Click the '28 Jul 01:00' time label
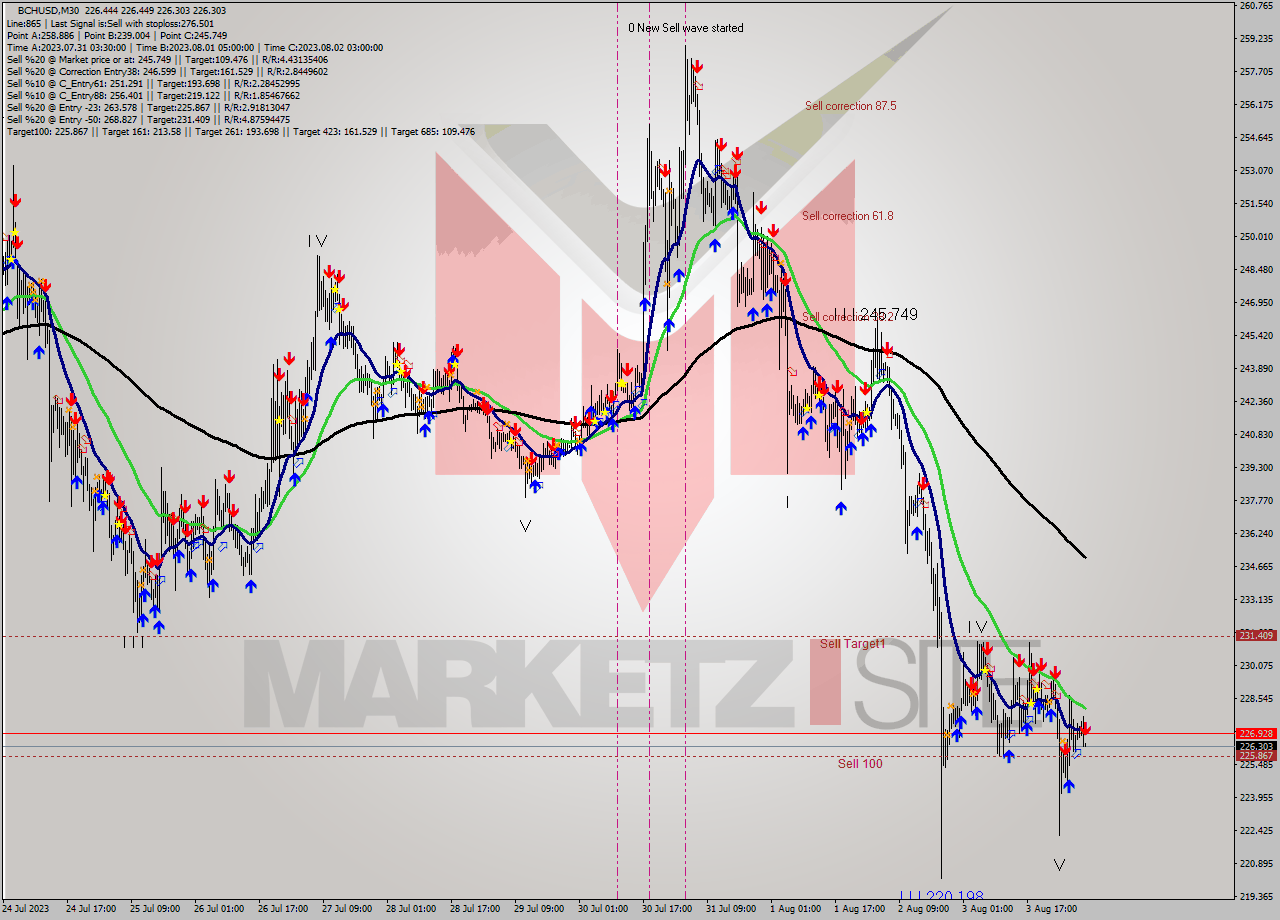The width and height of the screenshot is (1280, 920). (x=410, y=910)
